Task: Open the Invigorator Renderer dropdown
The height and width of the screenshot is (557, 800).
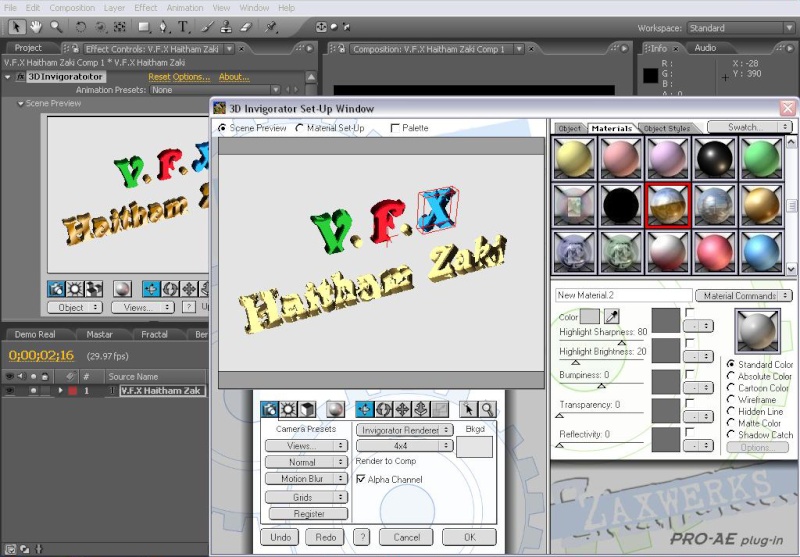Action: [404, 430]
